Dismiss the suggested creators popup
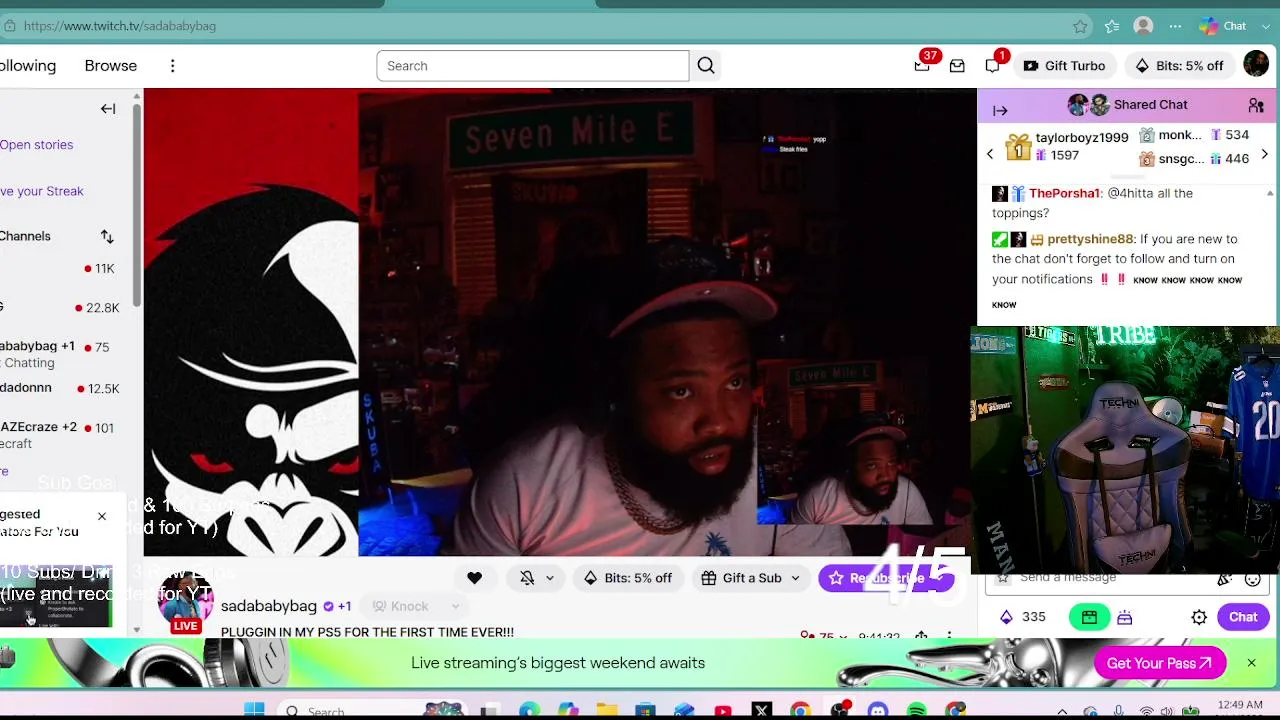Viewport: 1280px width, 720px height. tap(101, 516)
